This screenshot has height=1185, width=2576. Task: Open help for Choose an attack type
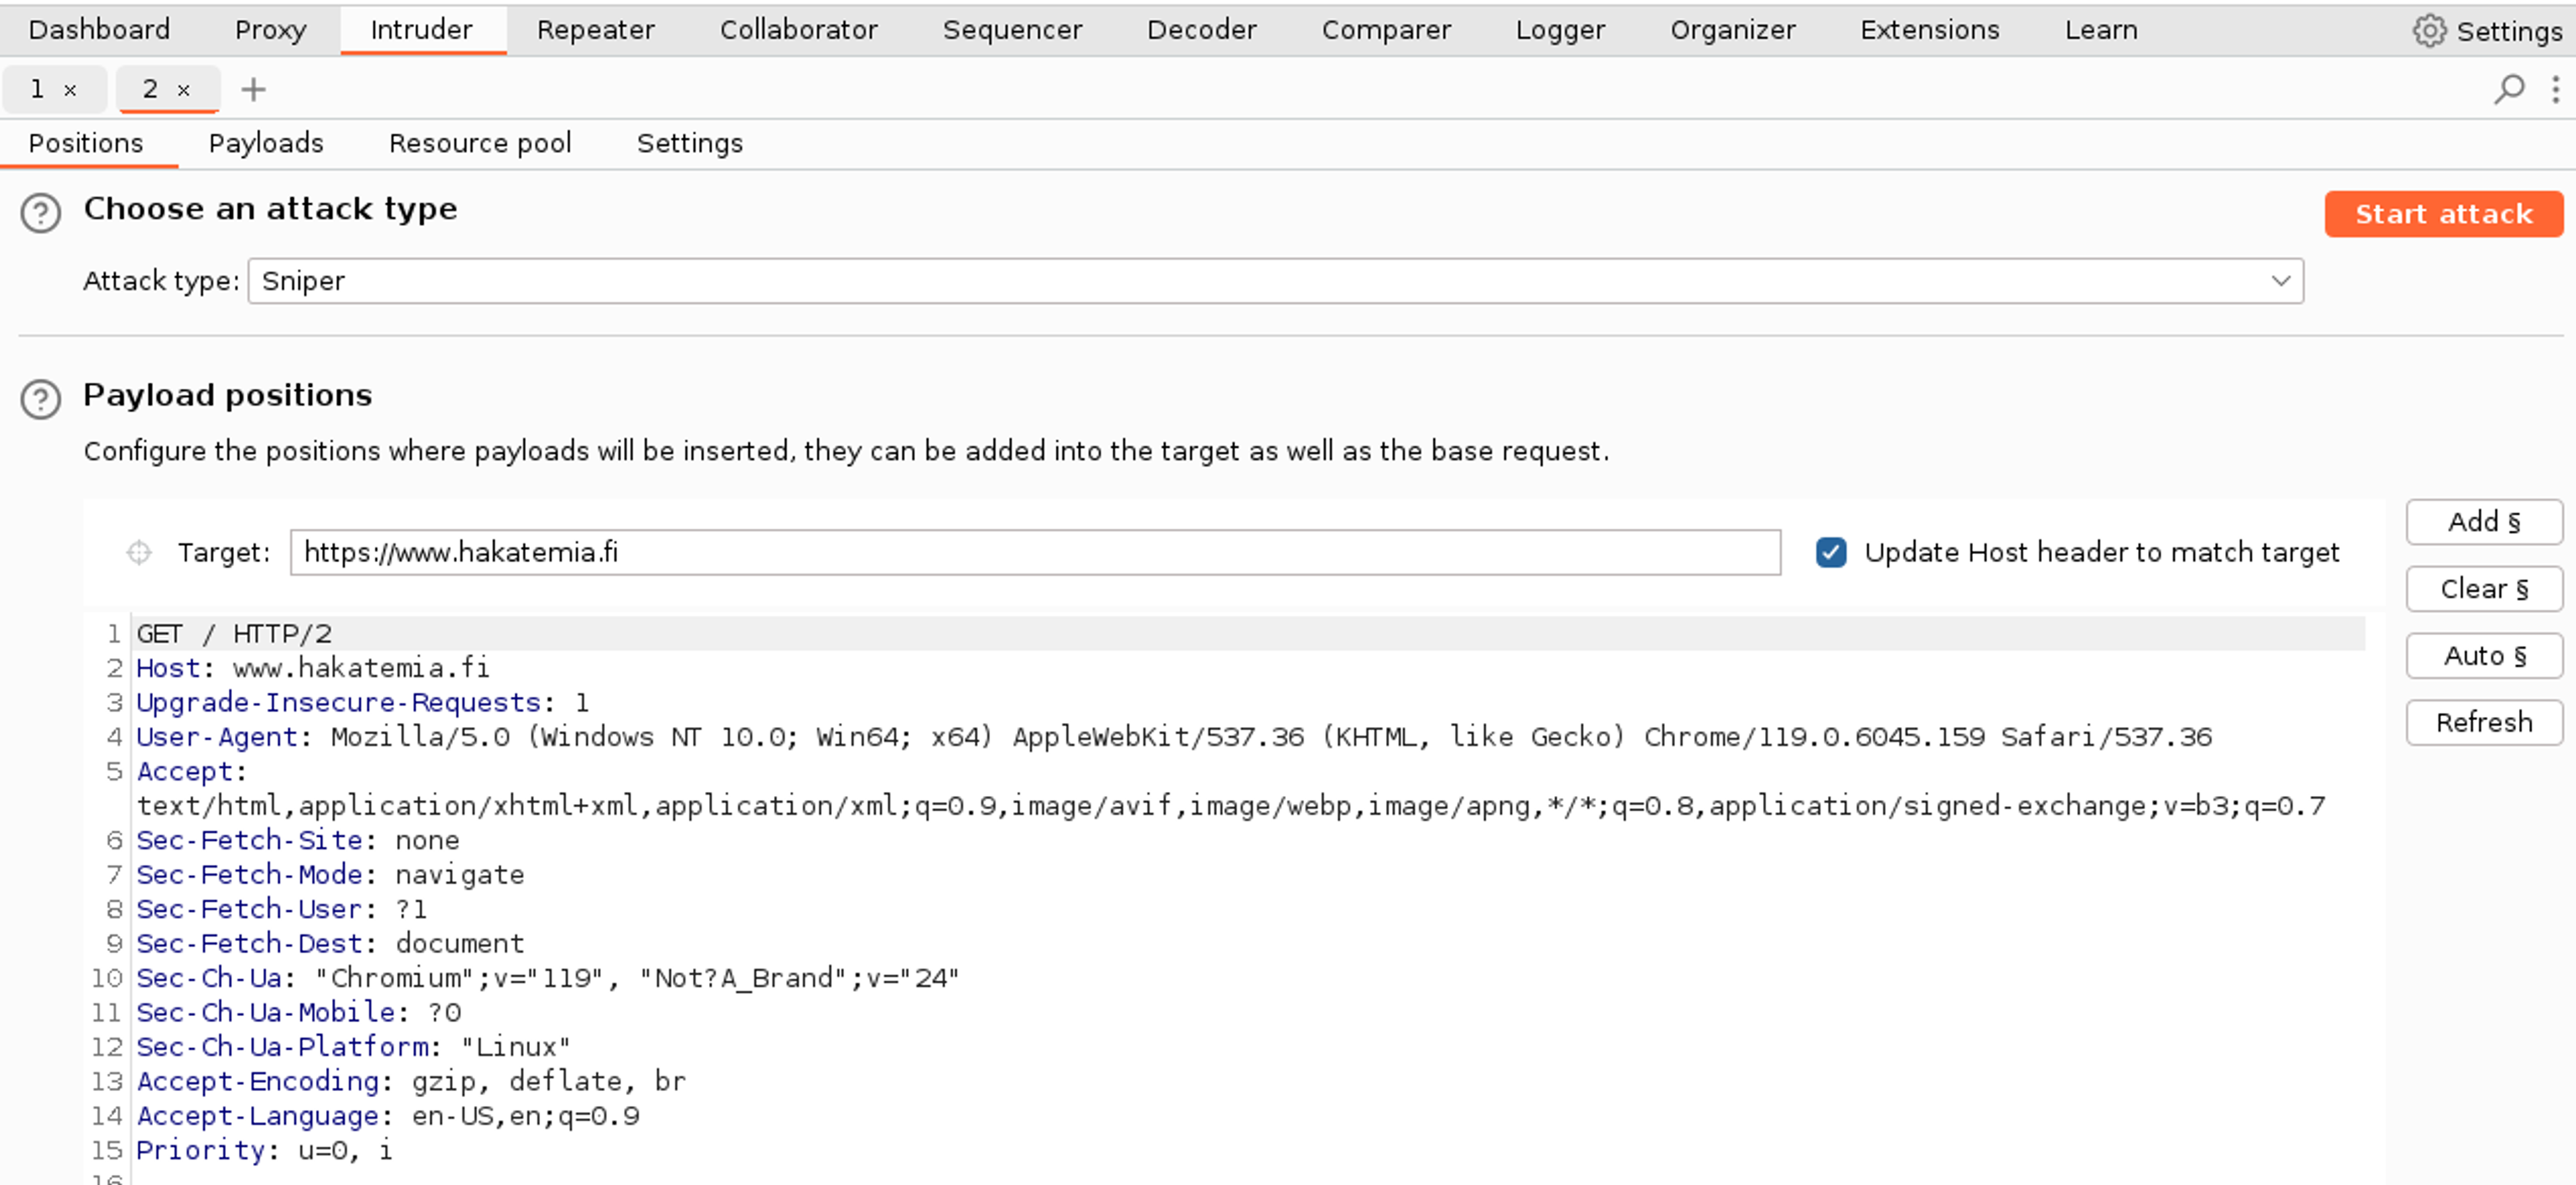point(41,213)
